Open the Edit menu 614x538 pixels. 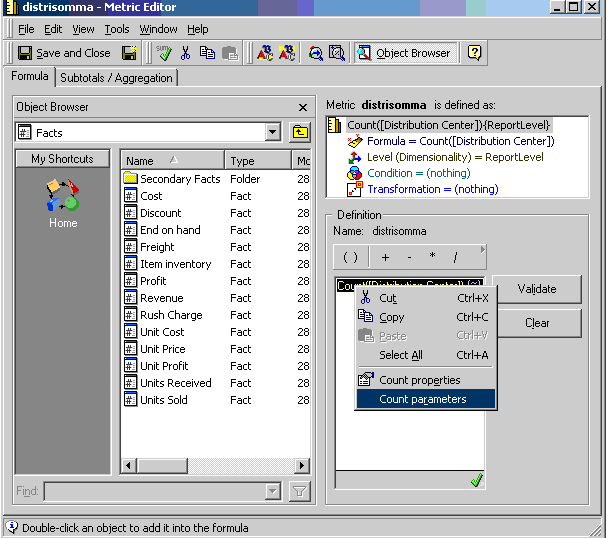coord(53,29)
